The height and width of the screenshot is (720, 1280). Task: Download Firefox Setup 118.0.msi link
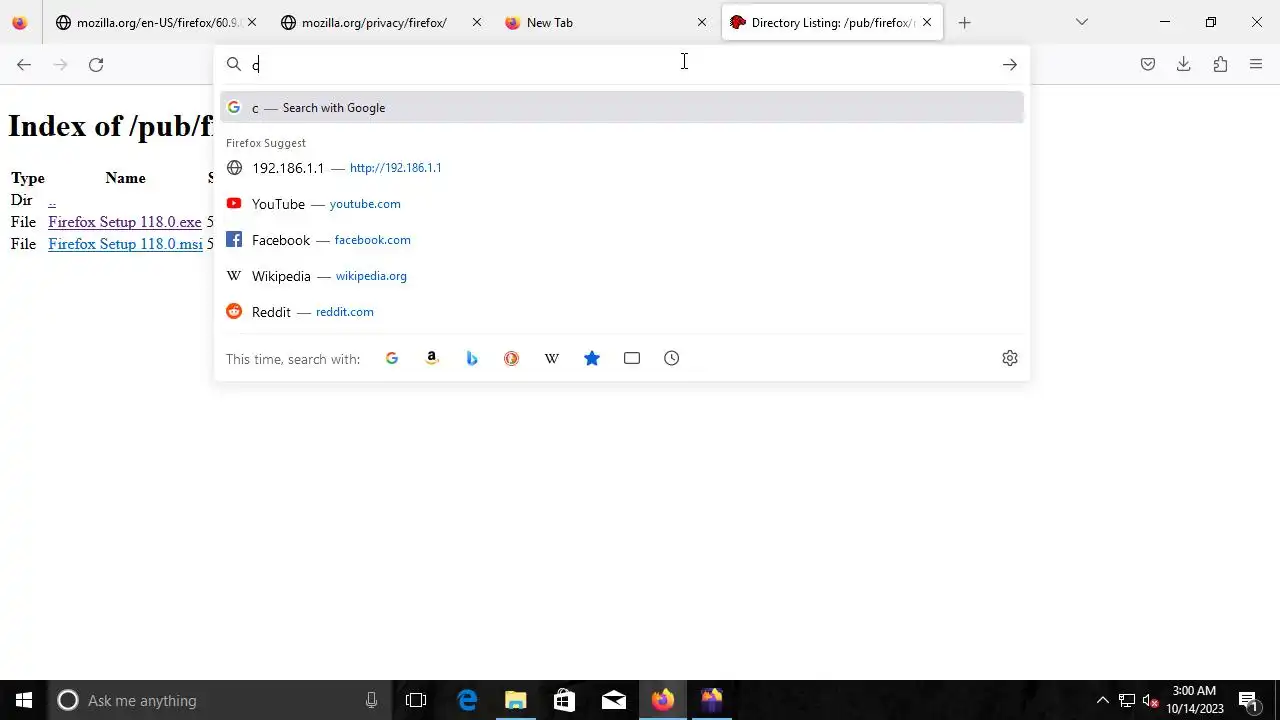pyautogui.click(x=125, y=244)
